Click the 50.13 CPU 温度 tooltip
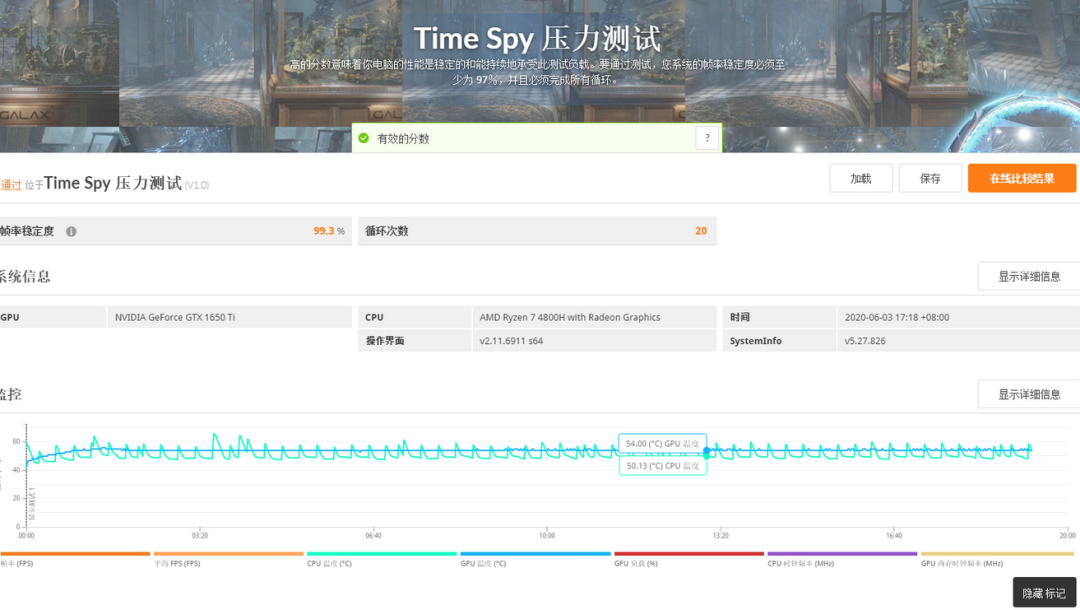 click(x=662, y=466)
